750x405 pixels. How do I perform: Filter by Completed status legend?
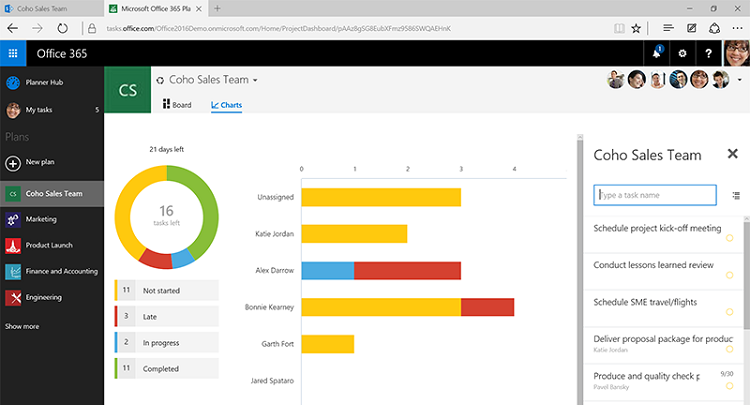[x=166, y=369]
